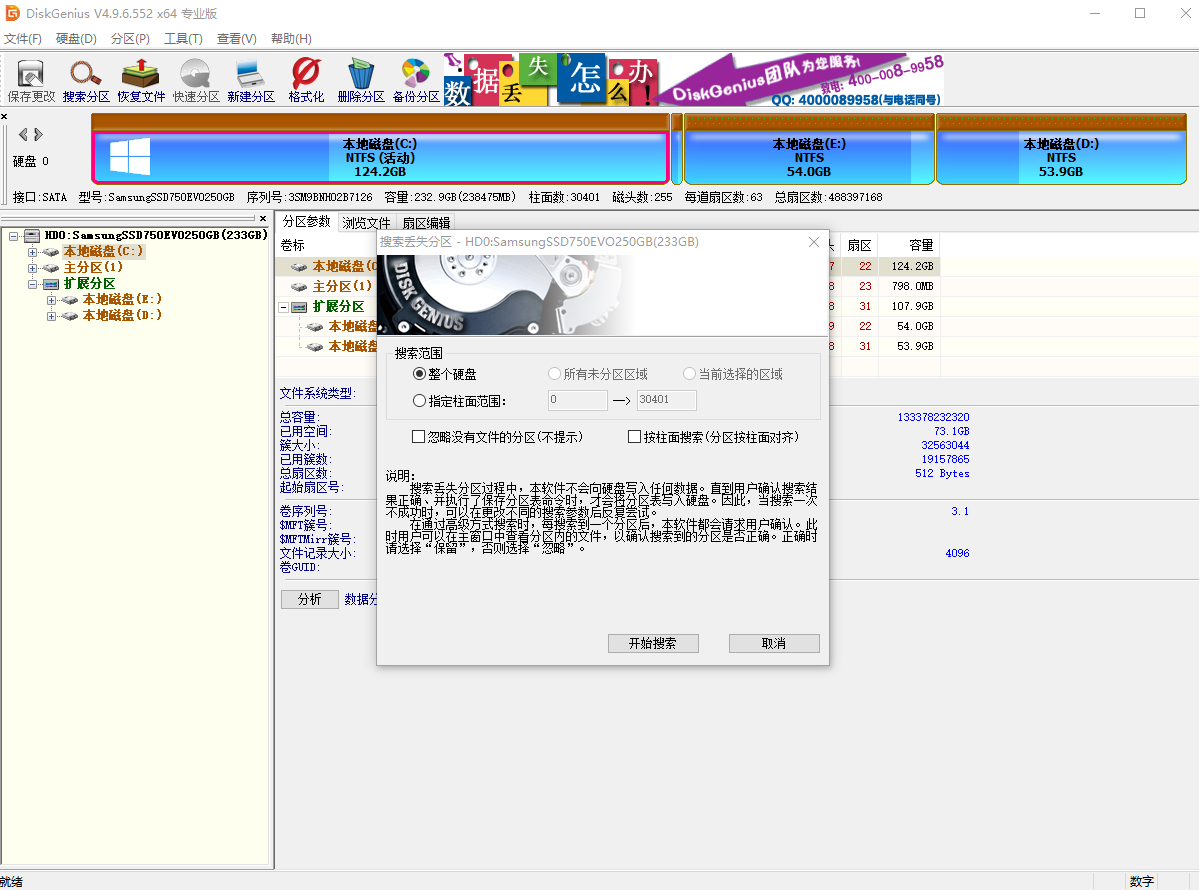
Task: Go to next disk with right arrow
Action: (38, 135)
